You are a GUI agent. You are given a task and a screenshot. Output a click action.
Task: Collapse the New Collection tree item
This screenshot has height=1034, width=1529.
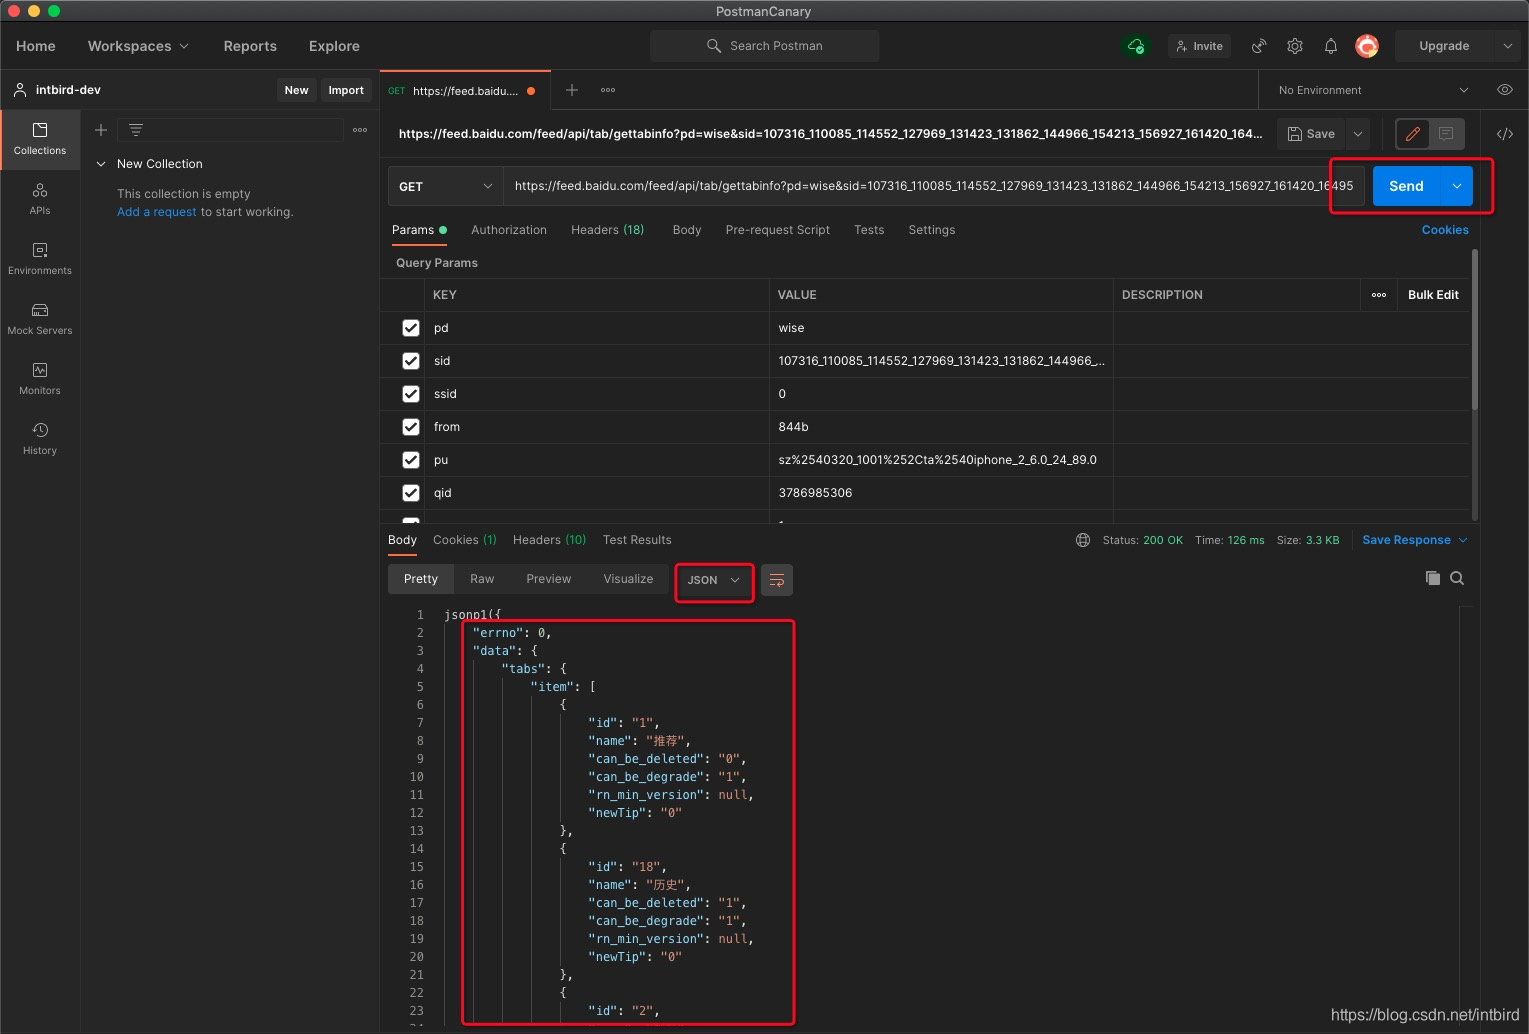[x=101, y=164]
